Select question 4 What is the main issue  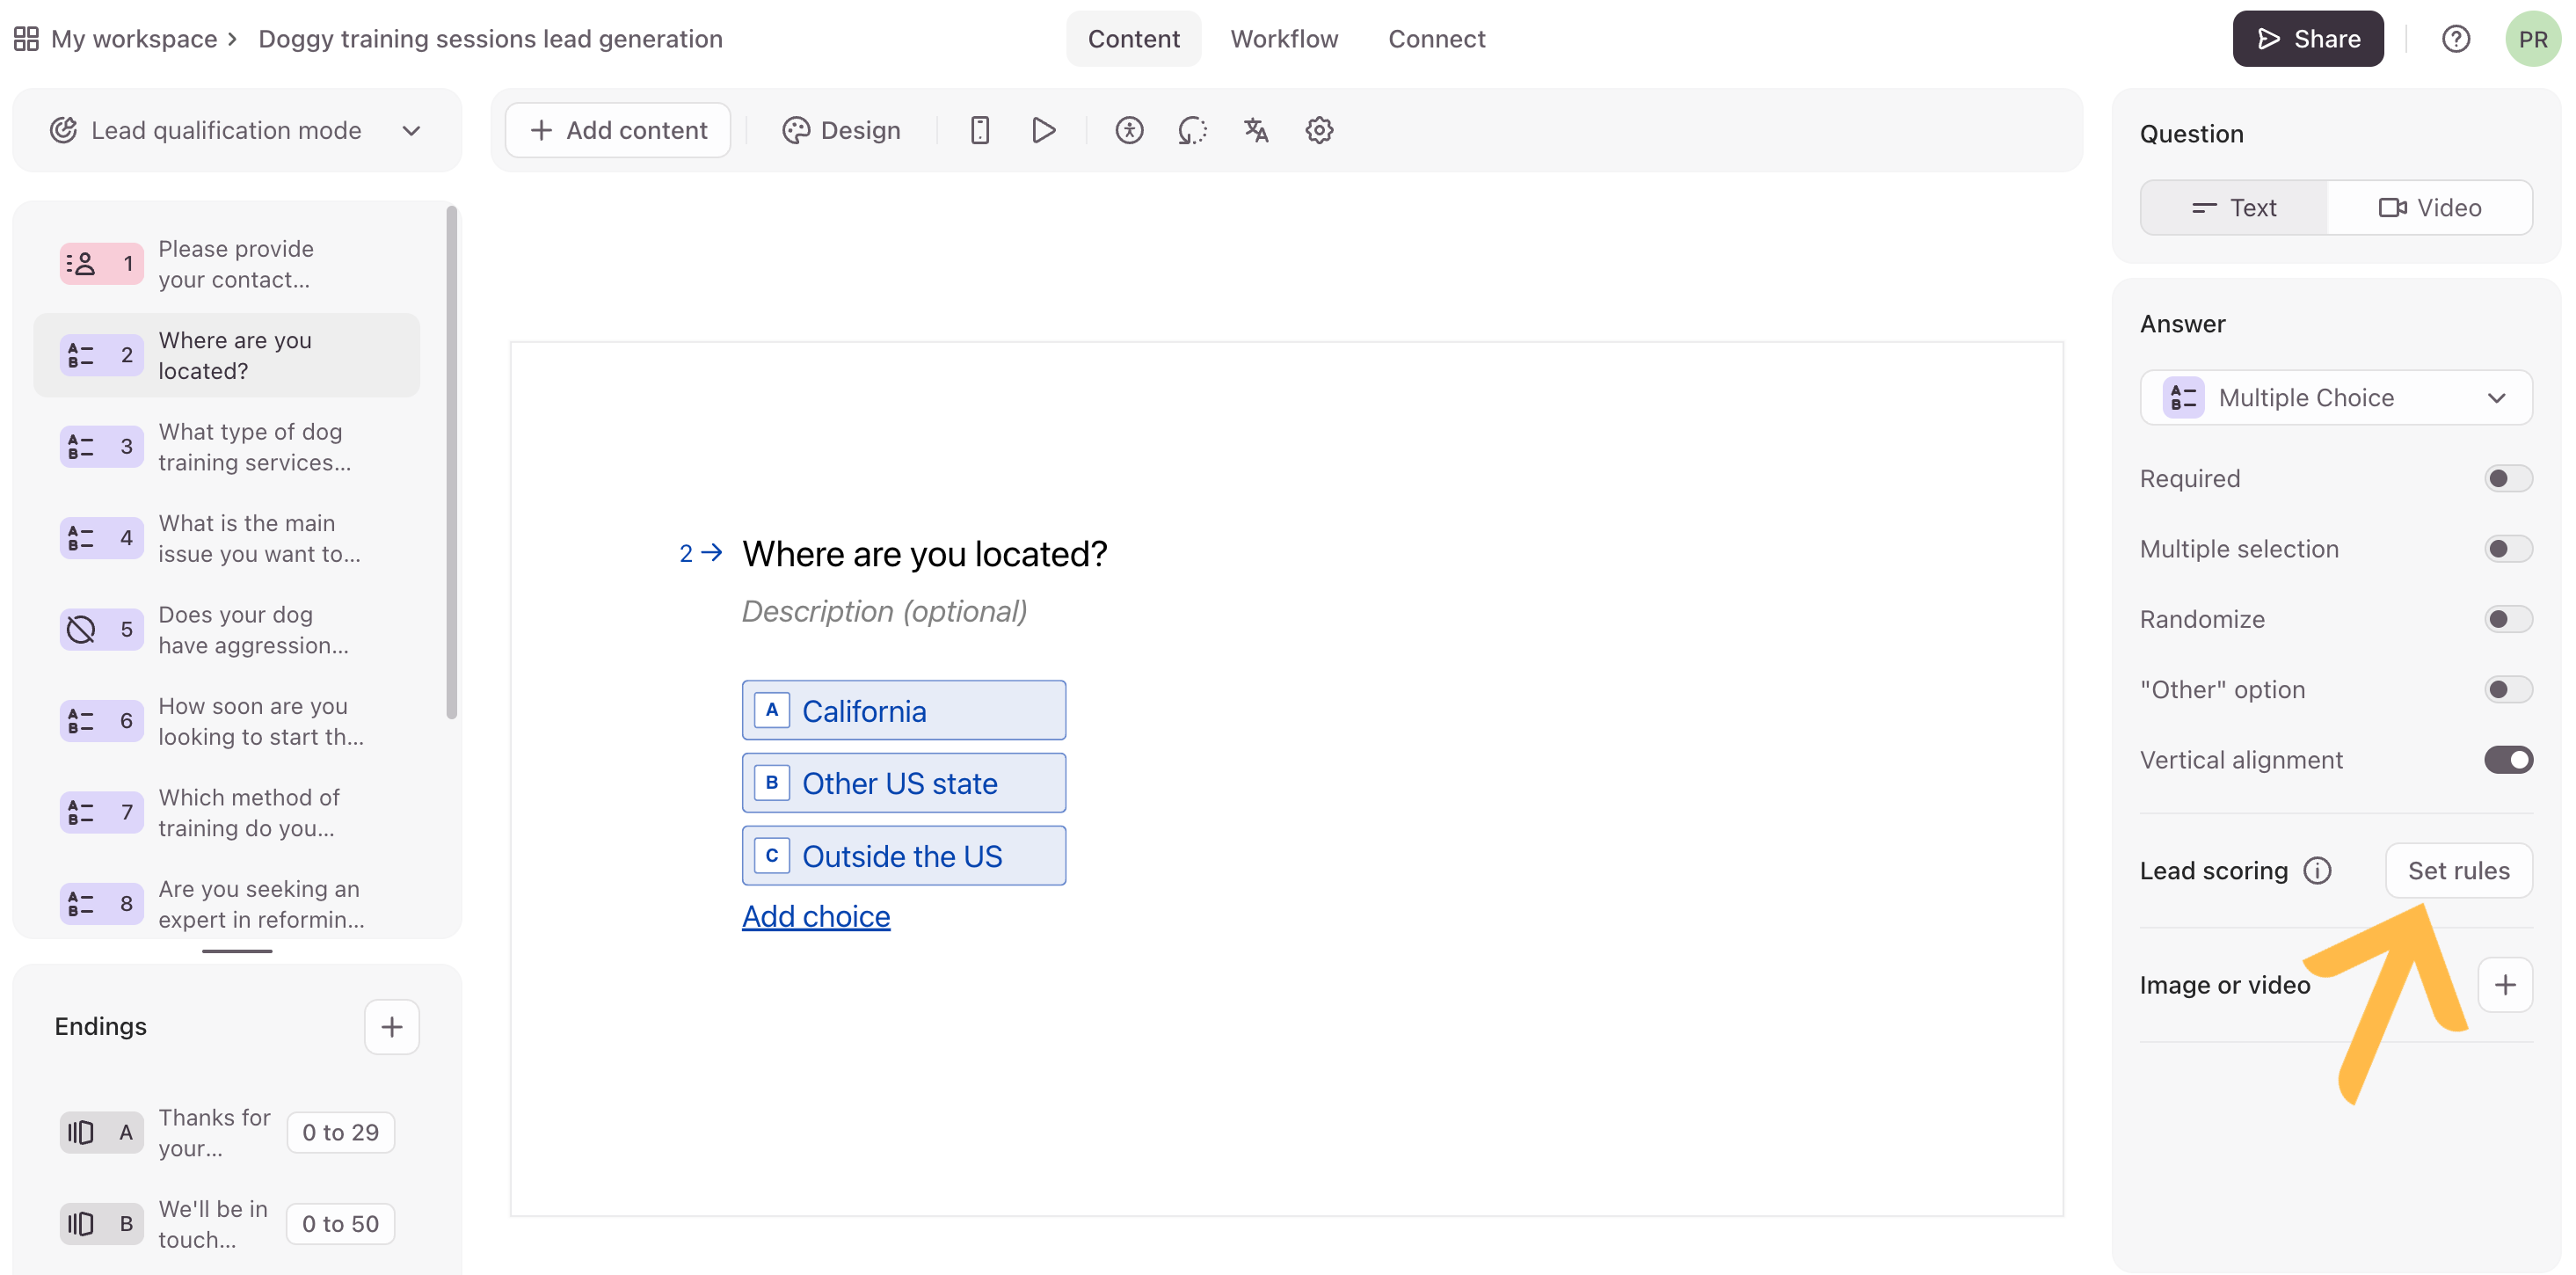click(x=227, y=539)
